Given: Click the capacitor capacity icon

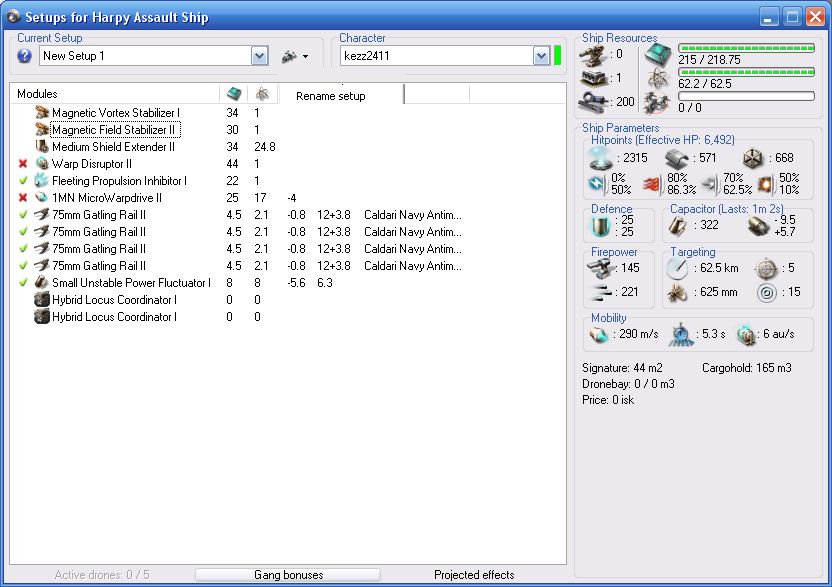Looking at the screenshot, I should pos(678,226).
